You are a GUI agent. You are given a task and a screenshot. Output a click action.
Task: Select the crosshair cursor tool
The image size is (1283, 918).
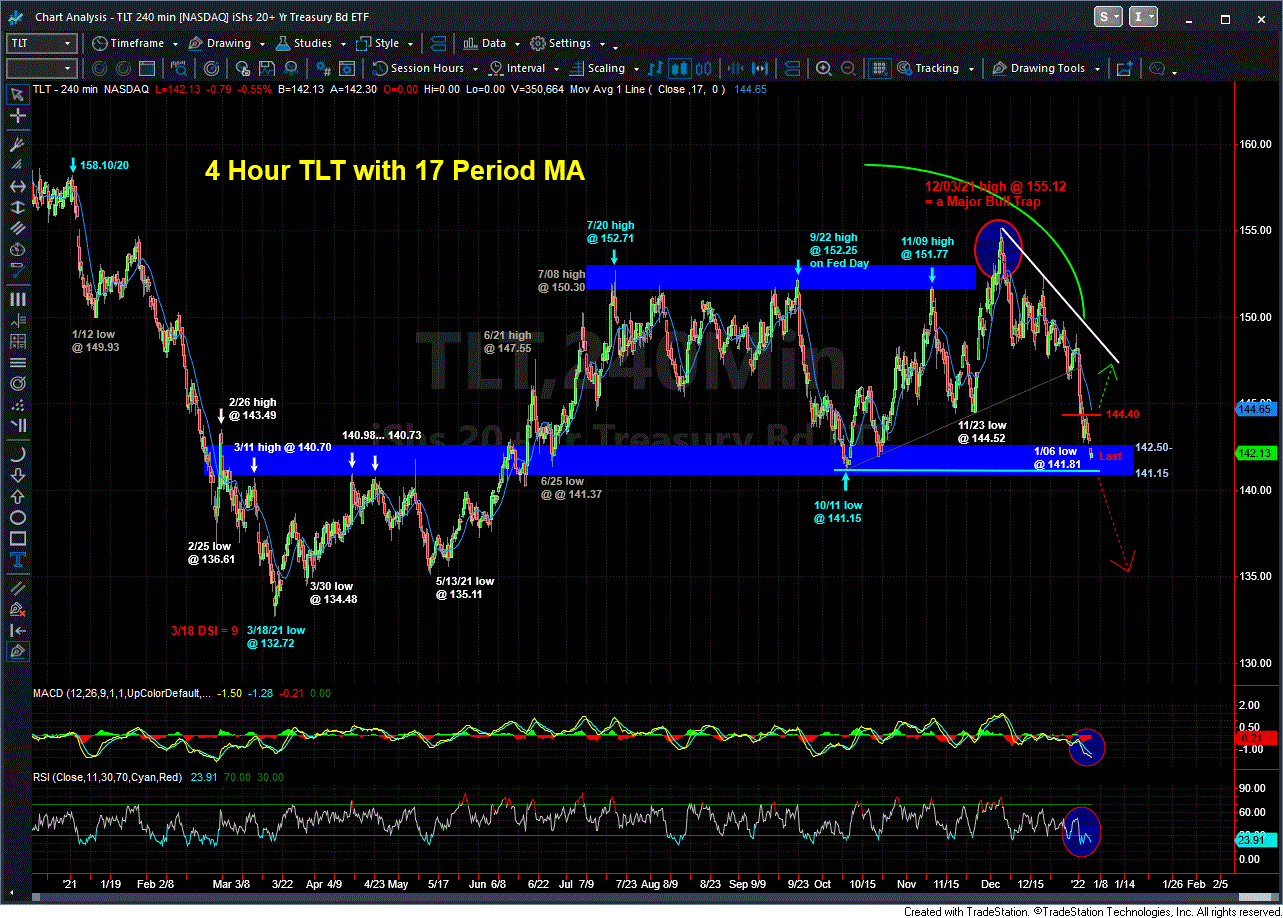tap(17, 117)
